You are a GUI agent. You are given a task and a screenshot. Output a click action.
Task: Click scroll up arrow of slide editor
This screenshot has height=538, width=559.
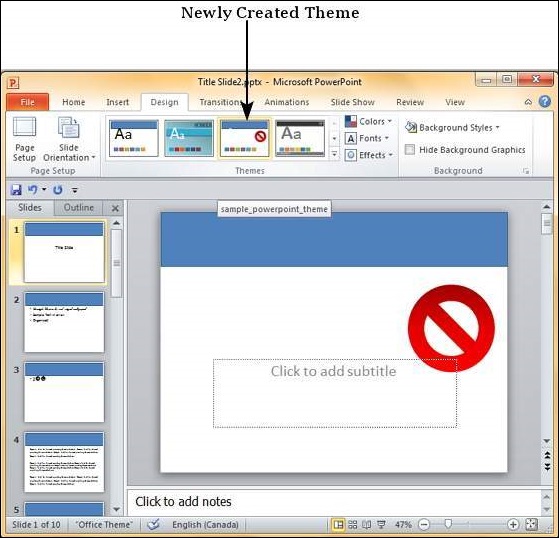[547, 206]
